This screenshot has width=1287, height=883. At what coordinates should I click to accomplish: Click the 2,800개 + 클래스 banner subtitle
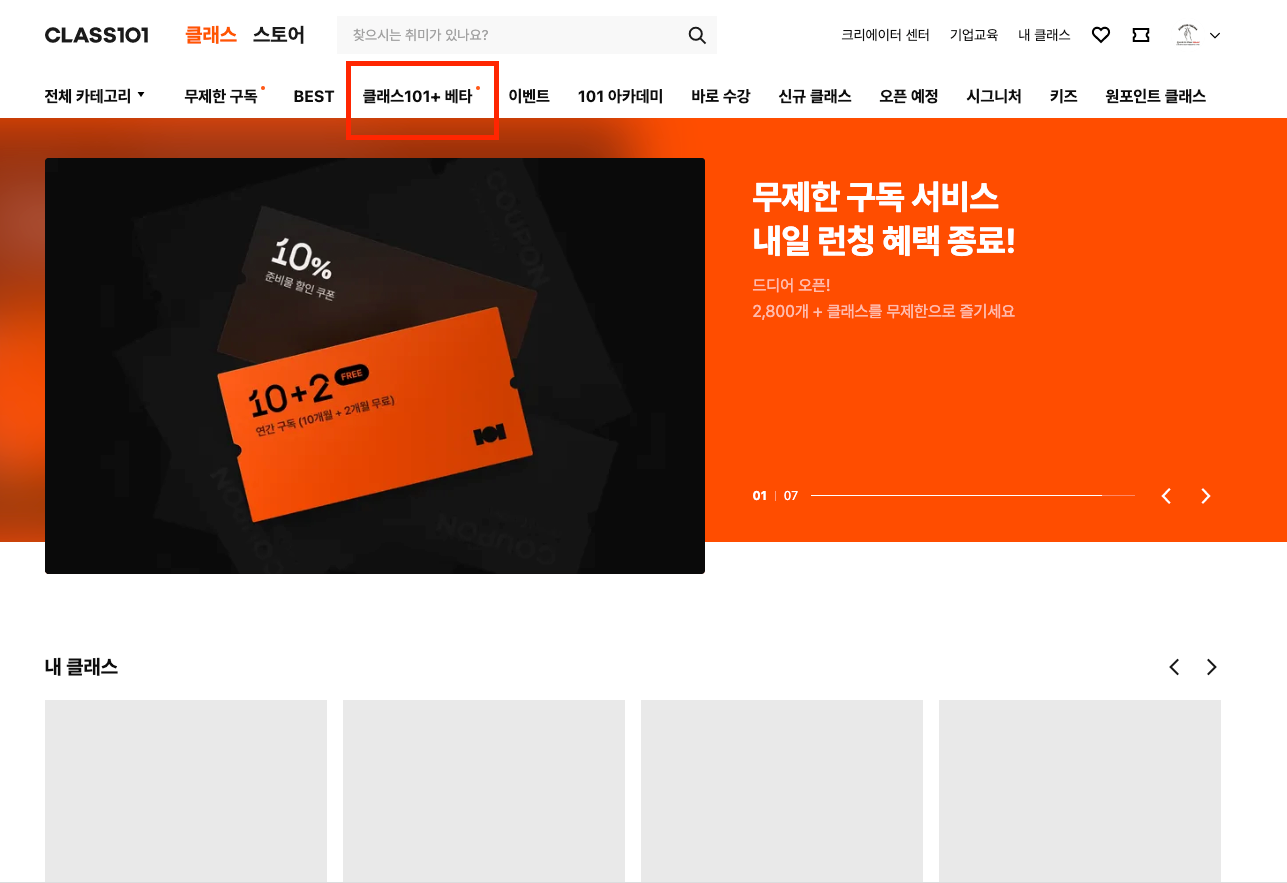tap(883, 311)
